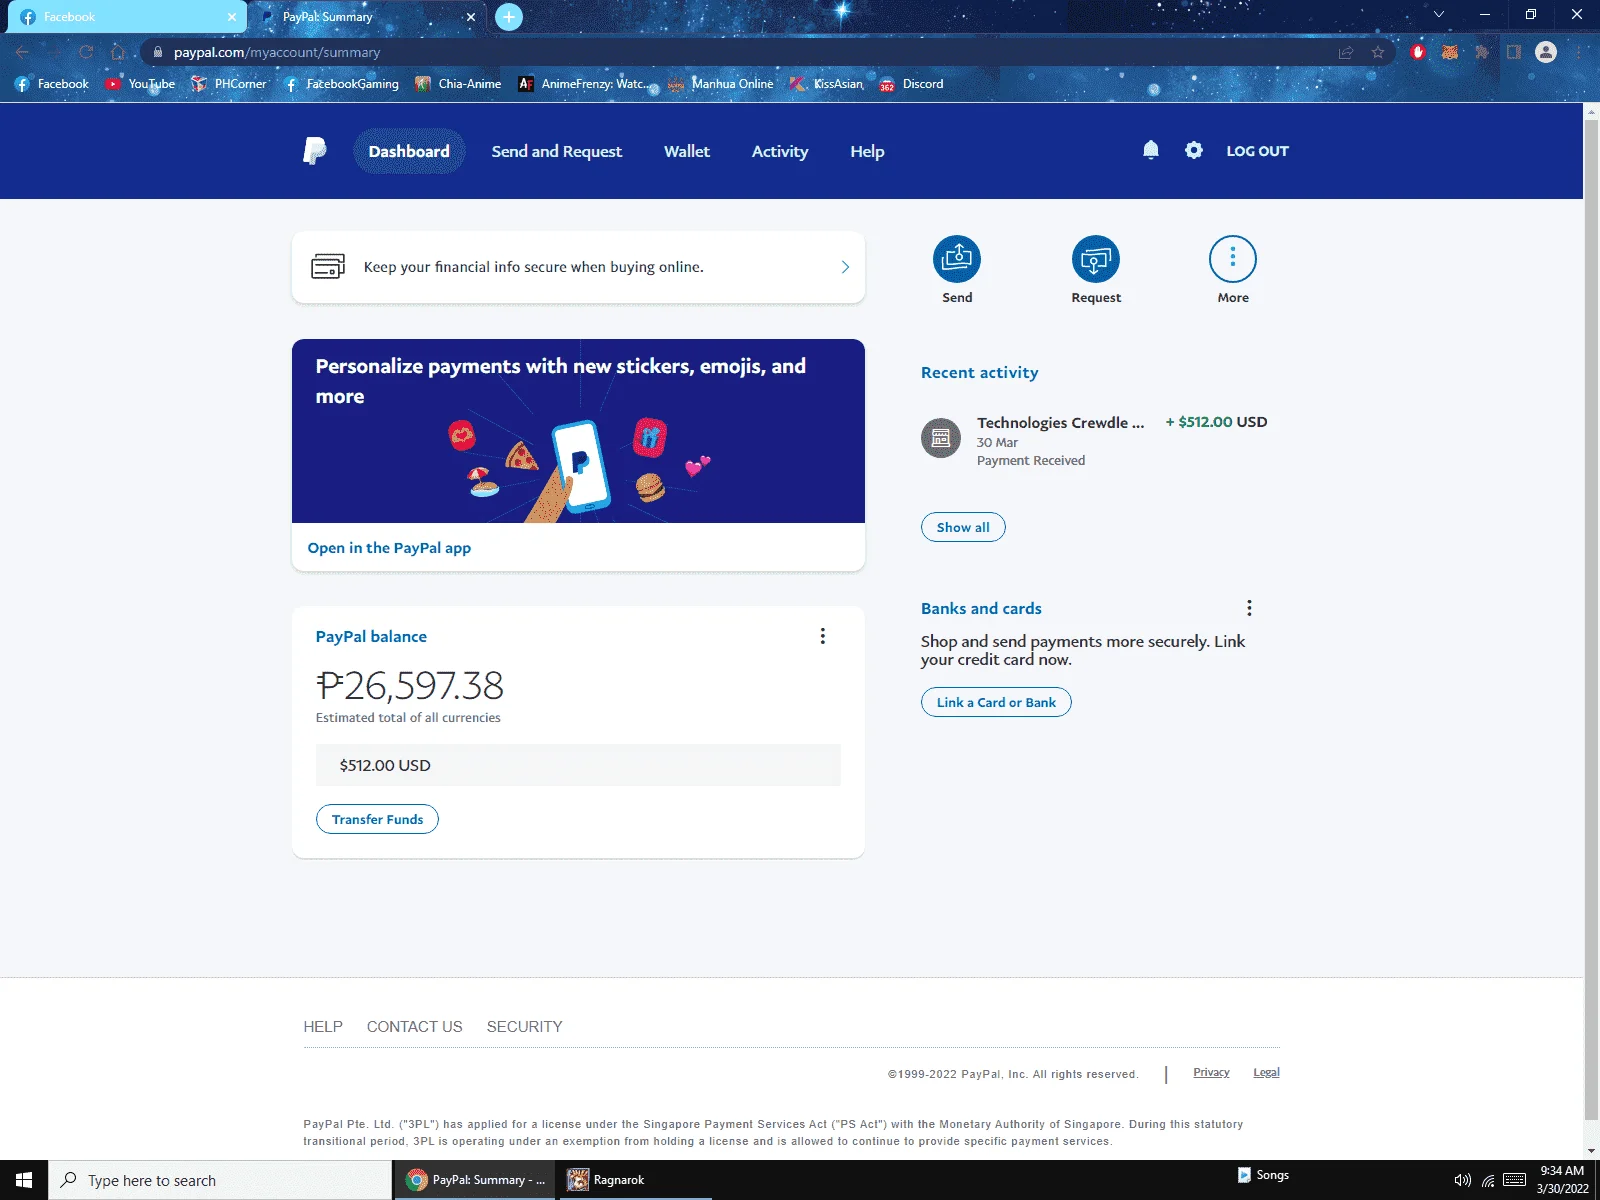Click the Request money icon

[x=1096, y=260]
